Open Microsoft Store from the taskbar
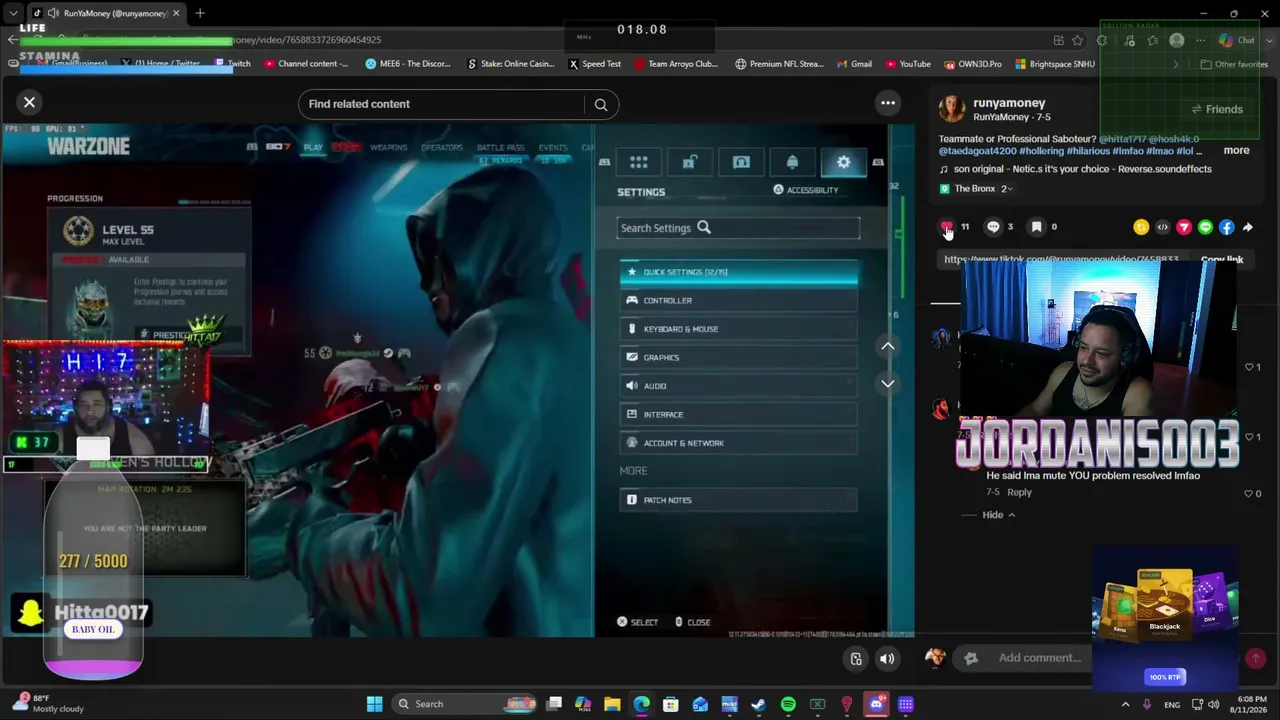 point(671,704)
